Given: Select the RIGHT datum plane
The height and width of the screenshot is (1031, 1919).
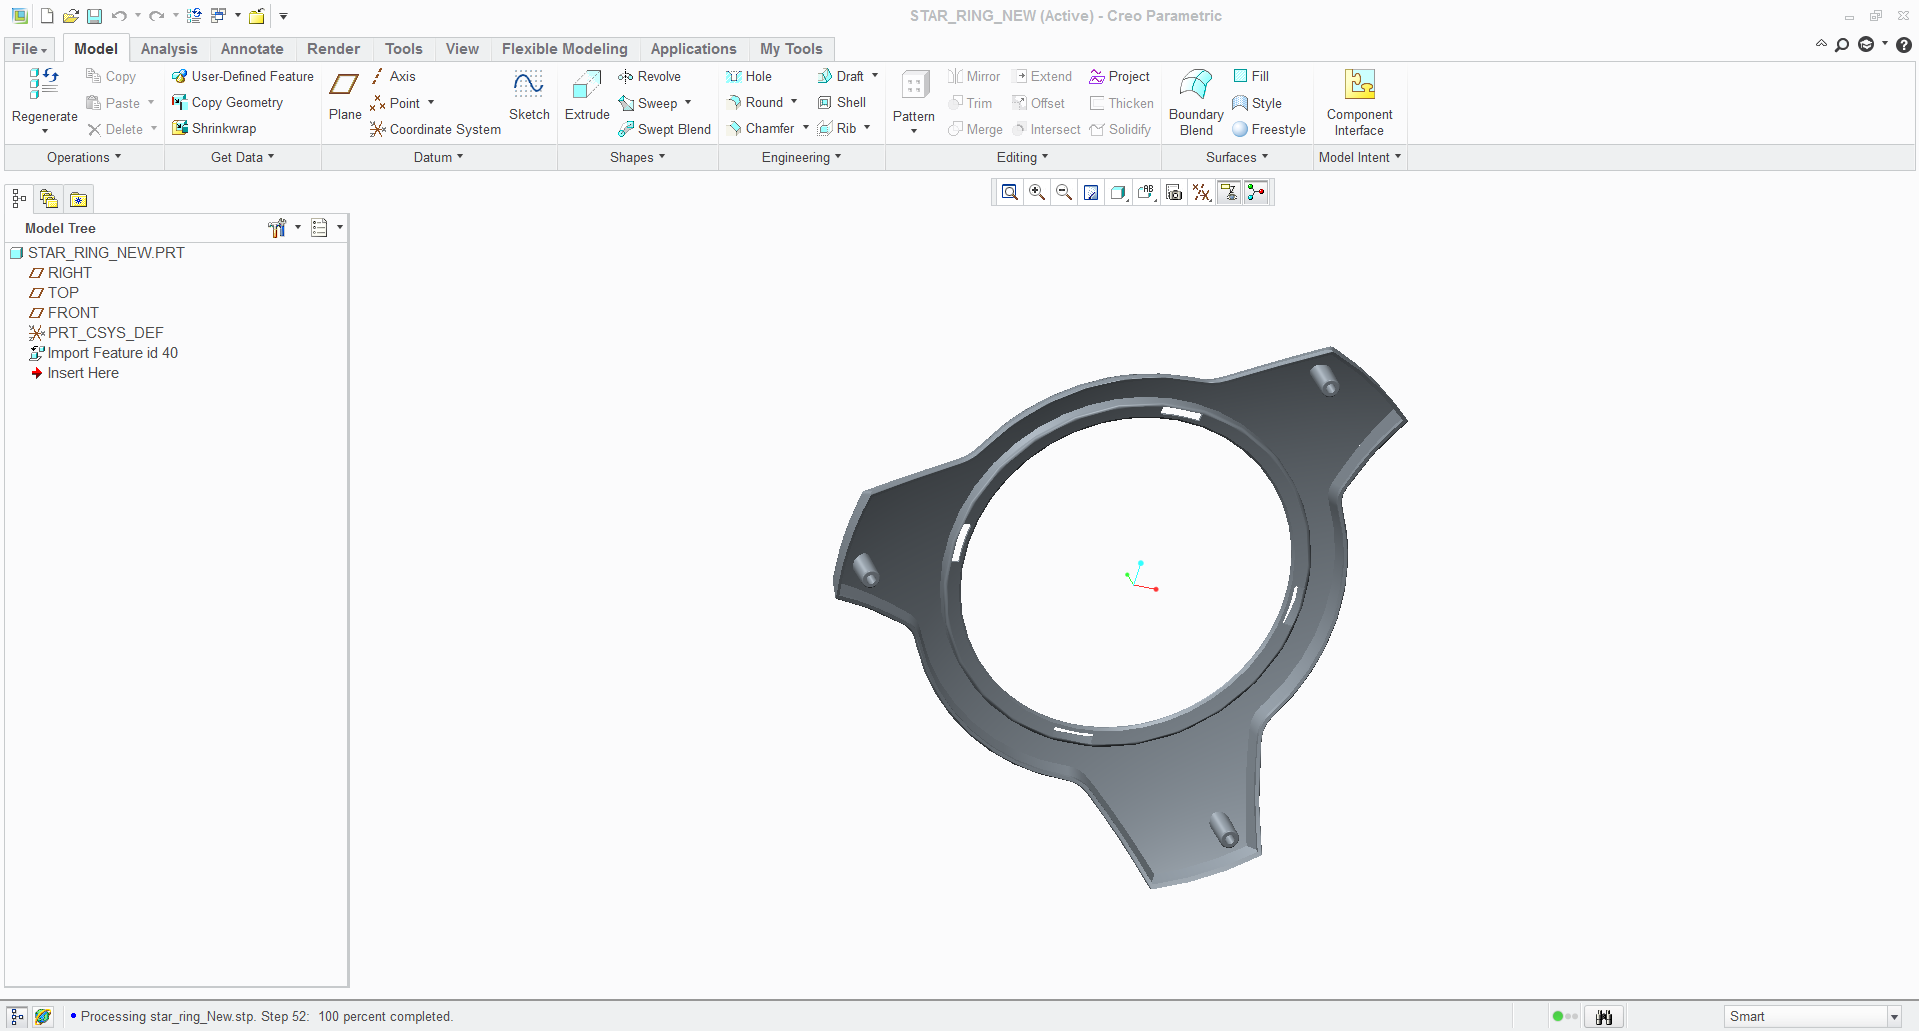Looking at the screenshot, I should (x=61, y=273).
